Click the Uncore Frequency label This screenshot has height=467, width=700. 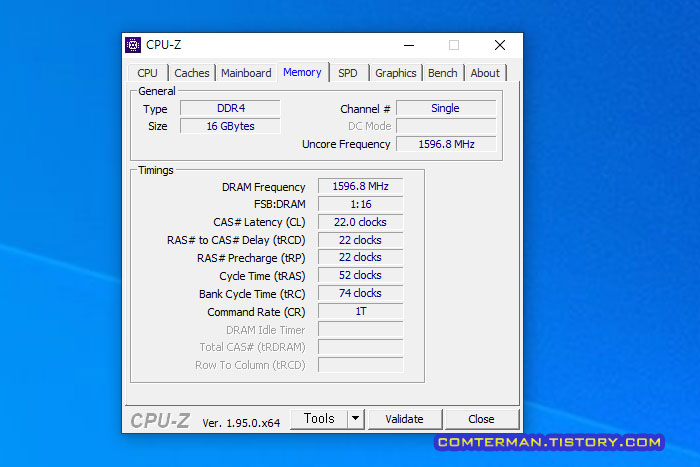point(346,144)
